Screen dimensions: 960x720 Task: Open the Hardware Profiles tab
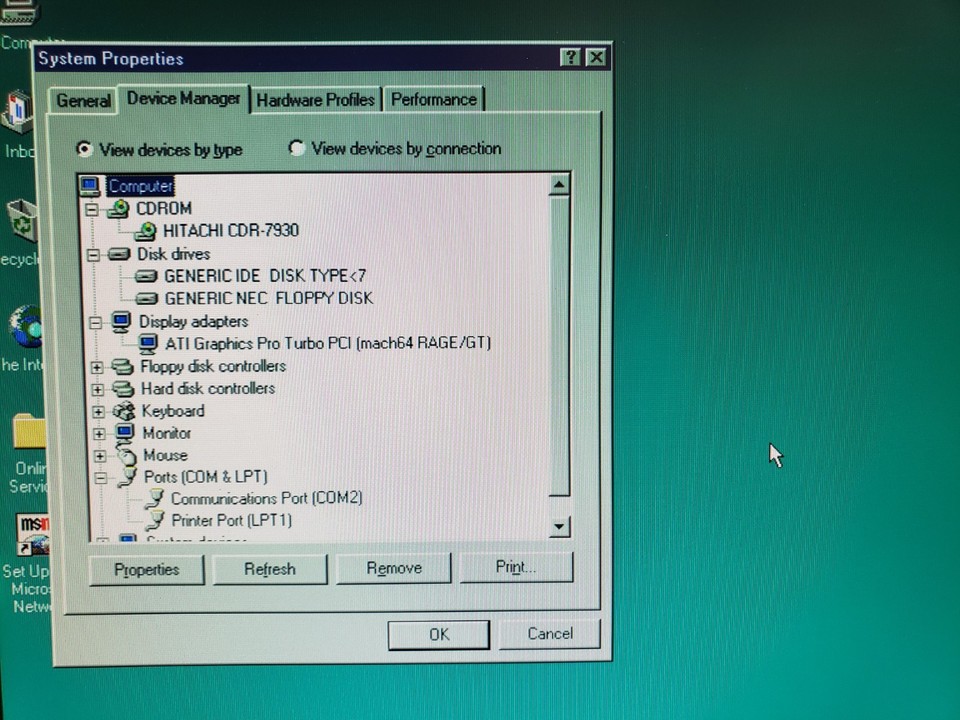coord(315,99)
